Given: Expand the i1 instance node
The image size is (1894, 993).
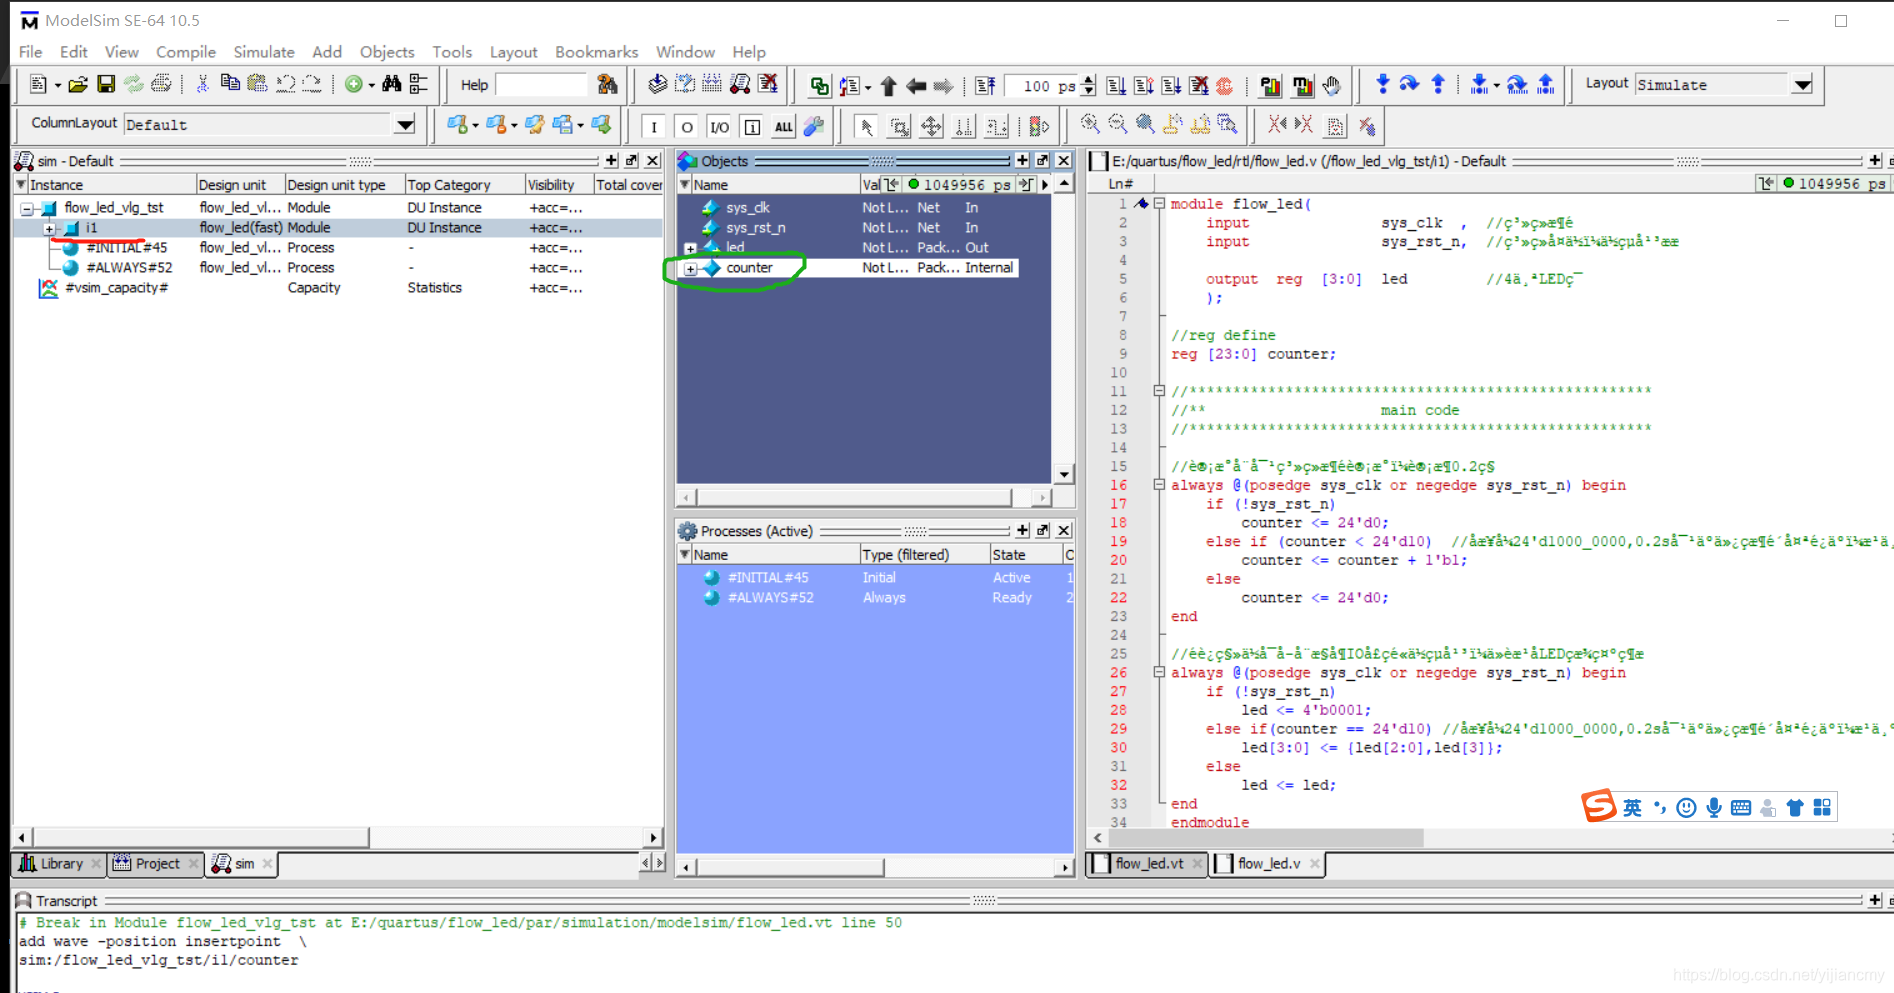Looking at the screenshot, I should [49, 229].
